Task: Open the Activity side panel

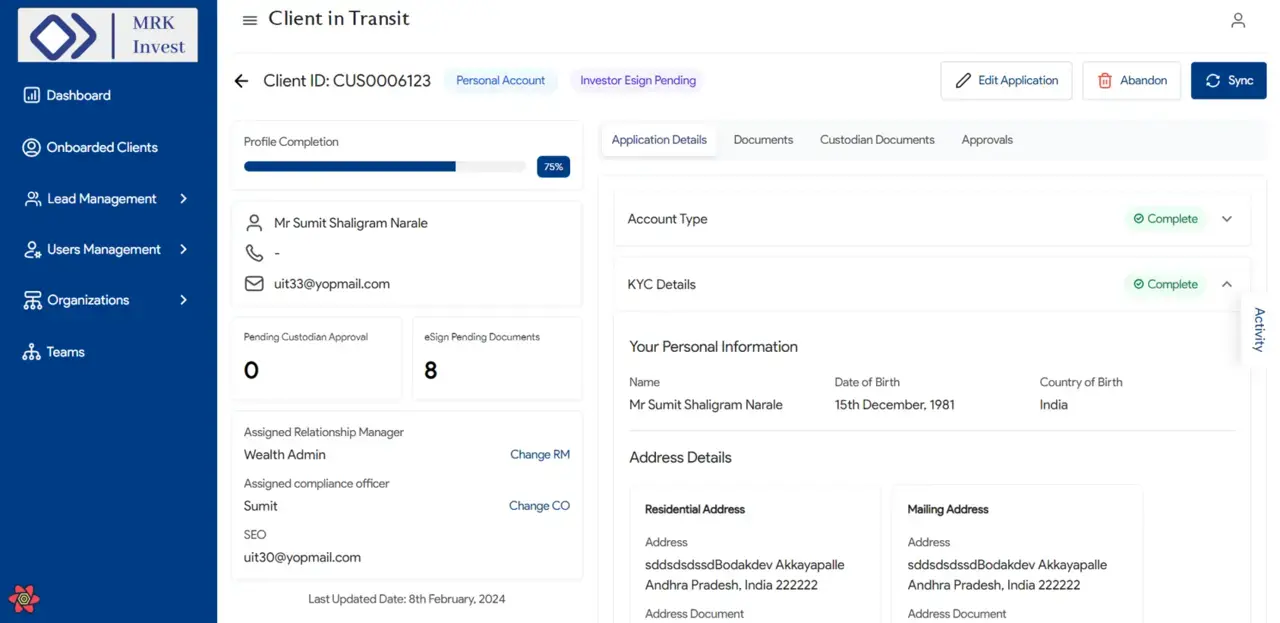Action: pyautogui.click(x=1259, y=329)
